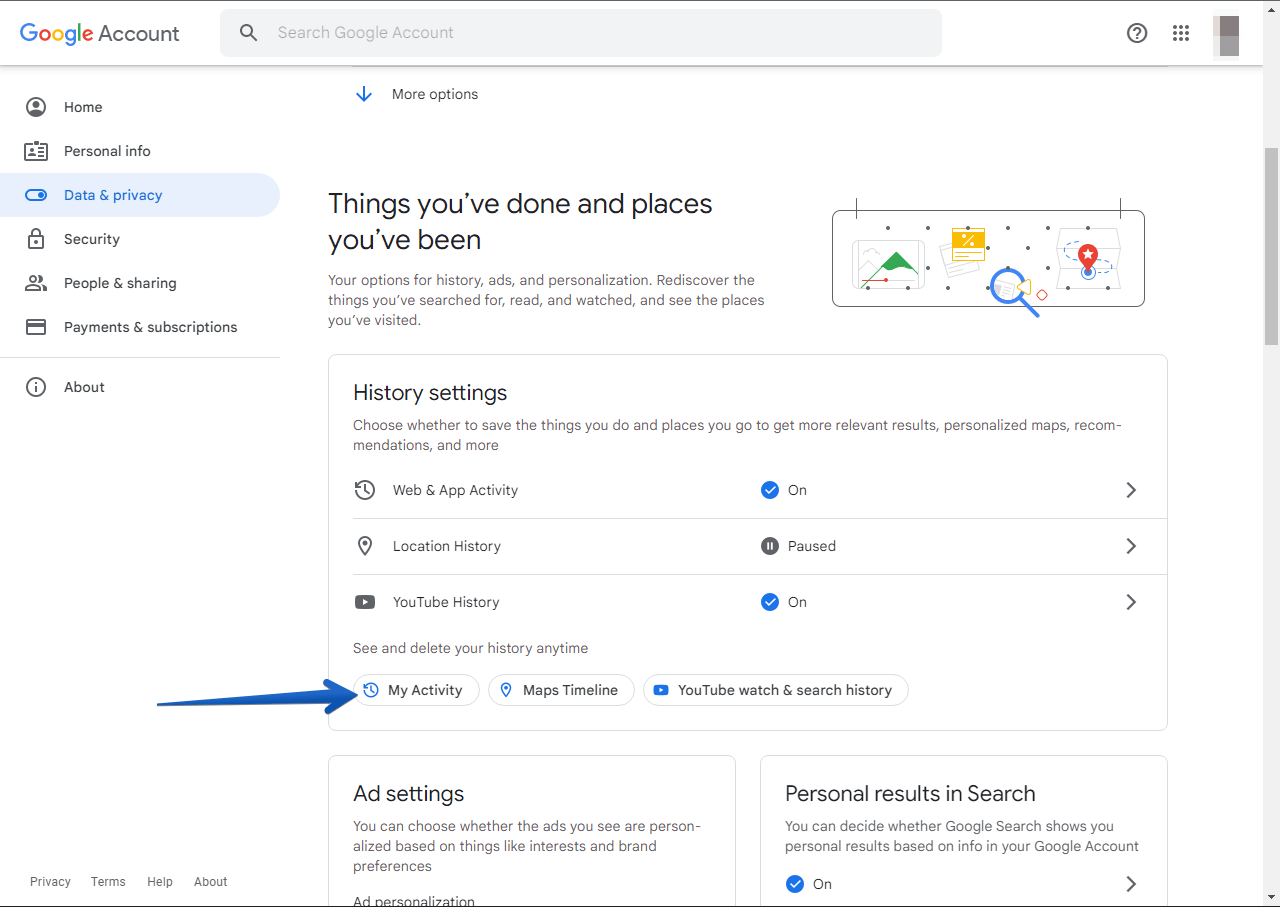Screen dimensions: 1280x907
Task: Open the Security sidebar tab
Action: coord(92,239)
